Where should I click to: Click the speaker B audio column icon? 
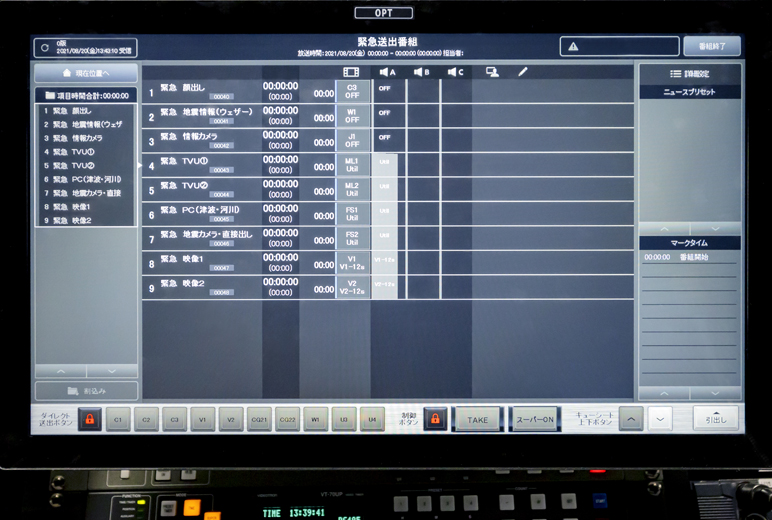(x=421, y=72)
